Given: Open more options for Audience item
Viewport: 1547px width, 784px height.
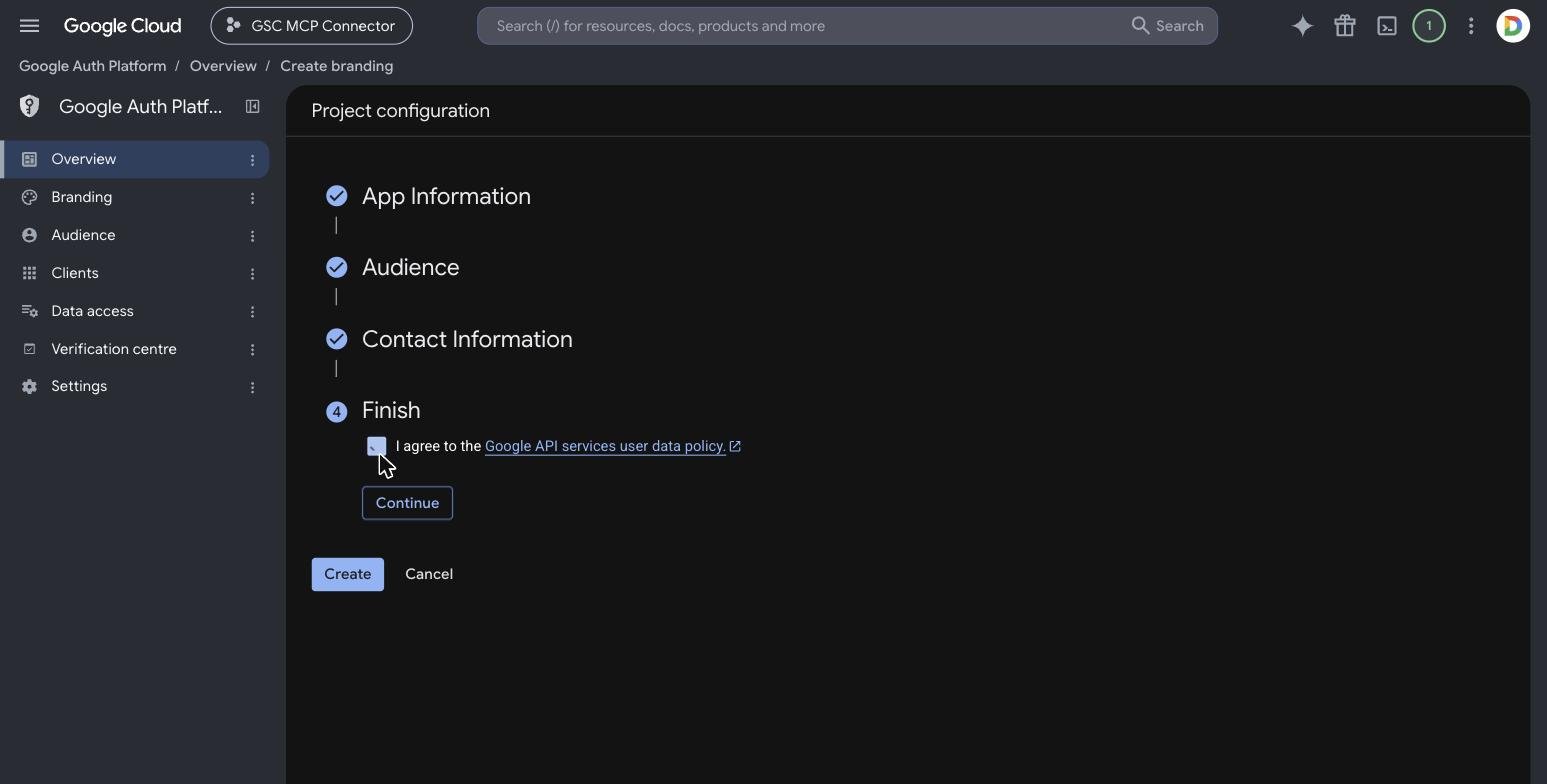Looking at the screenshot, I should 252,236.
